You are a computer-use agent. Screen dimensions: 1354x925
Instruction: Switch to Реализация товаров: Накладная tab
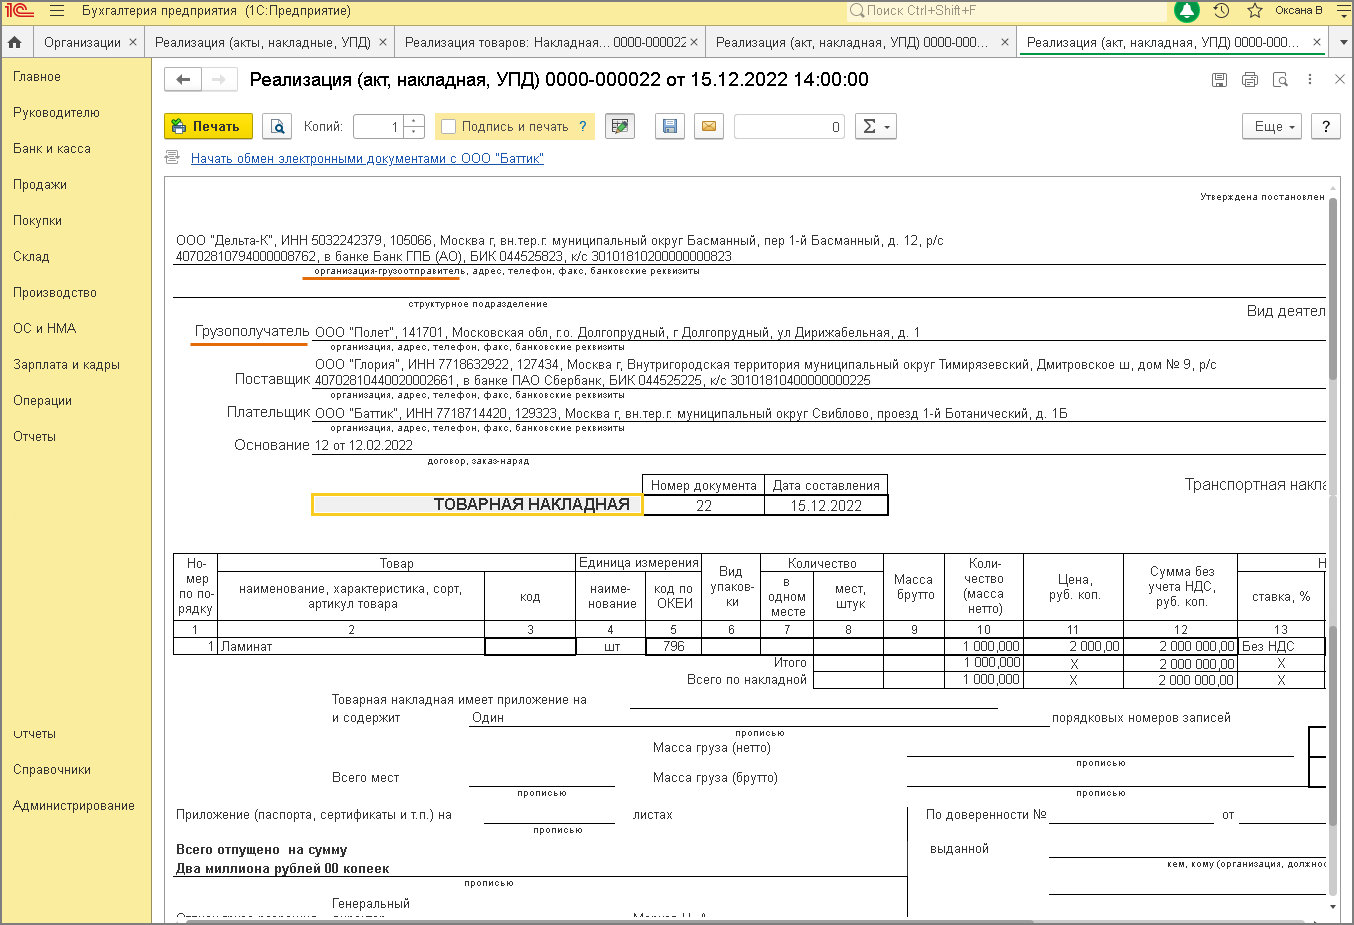pos(545,42)
